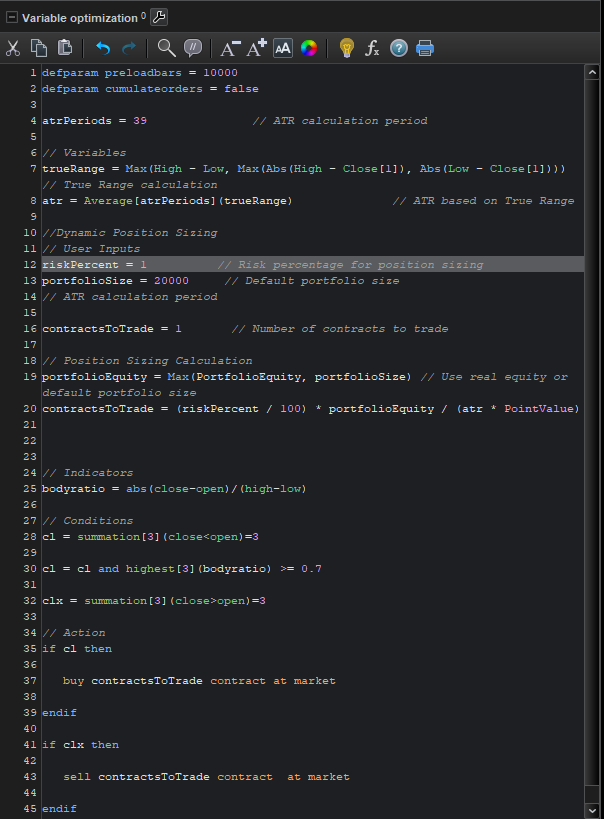The height and width of the screenshot is (819, 604).
Task: Click 'Average' function on line 8
Action: click(x=108, y=201)
